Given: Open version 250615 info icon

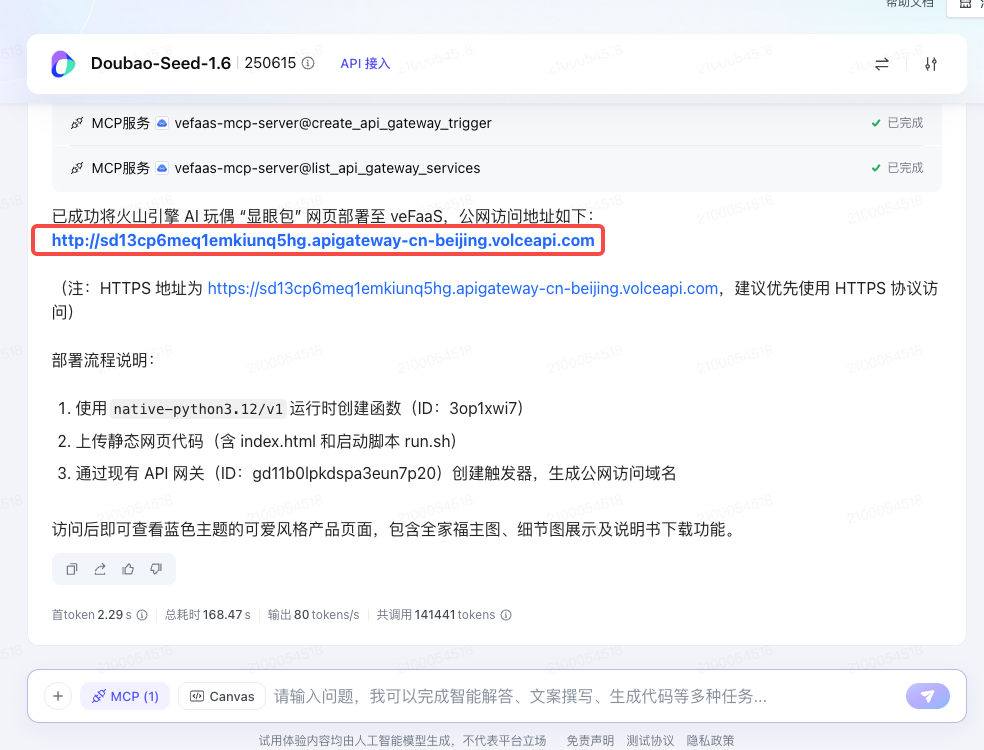Looking at the screenshot, I should (308, 63).
